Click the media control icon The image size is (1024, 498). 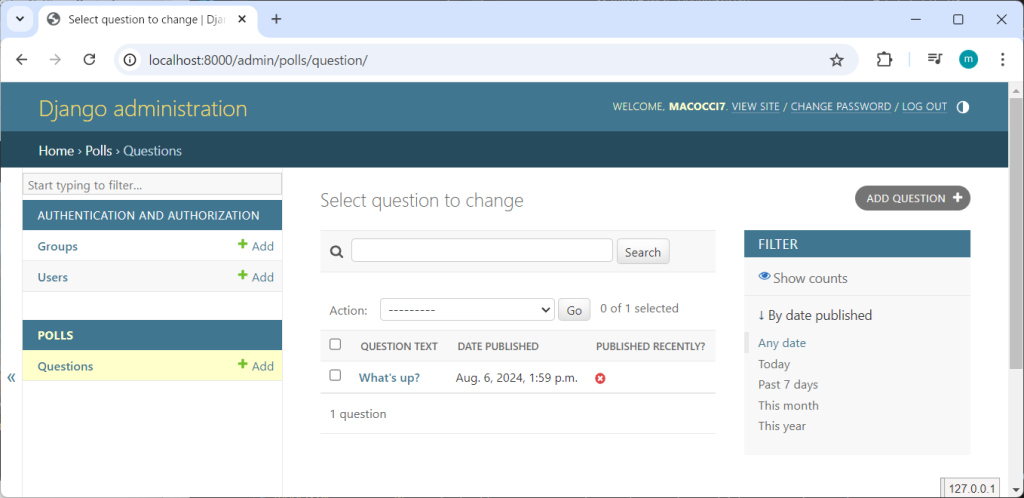pos(934,60)
